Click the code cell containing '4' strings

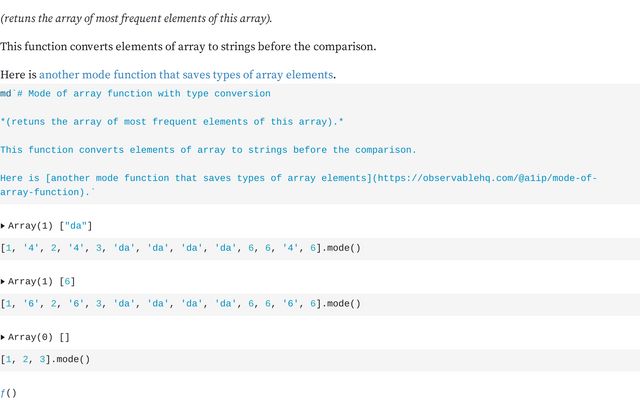point(181,247)
